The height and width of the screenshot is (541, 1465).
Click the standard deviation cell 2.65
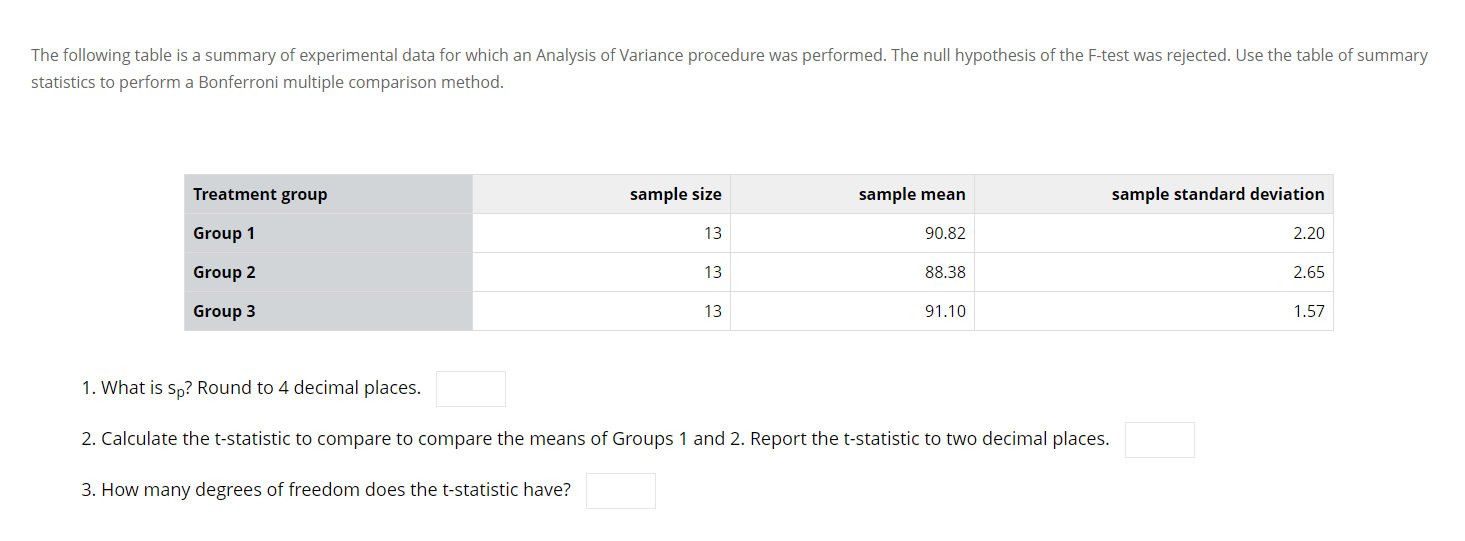pos(1154,272)
